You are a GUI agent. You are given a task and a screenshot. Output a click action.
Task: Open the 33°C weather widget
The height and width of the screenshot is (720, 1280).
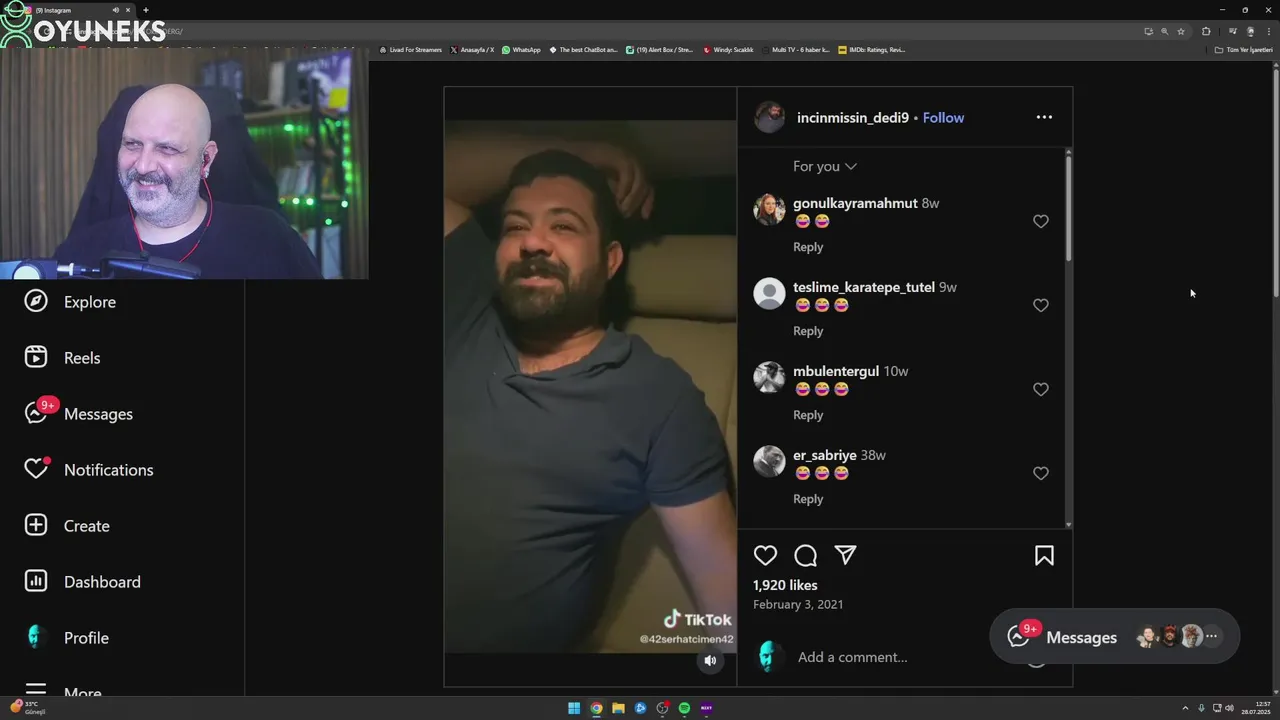coord(25,707)
